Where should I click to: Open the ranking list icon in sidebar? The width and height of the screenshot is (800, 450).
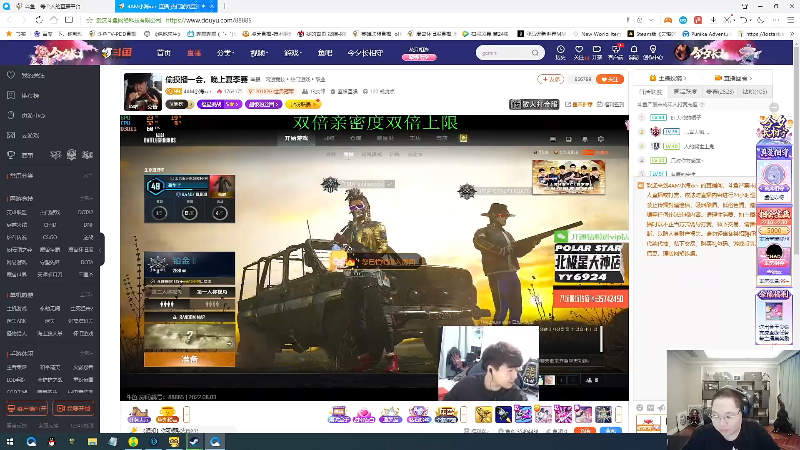pos(11,95)
